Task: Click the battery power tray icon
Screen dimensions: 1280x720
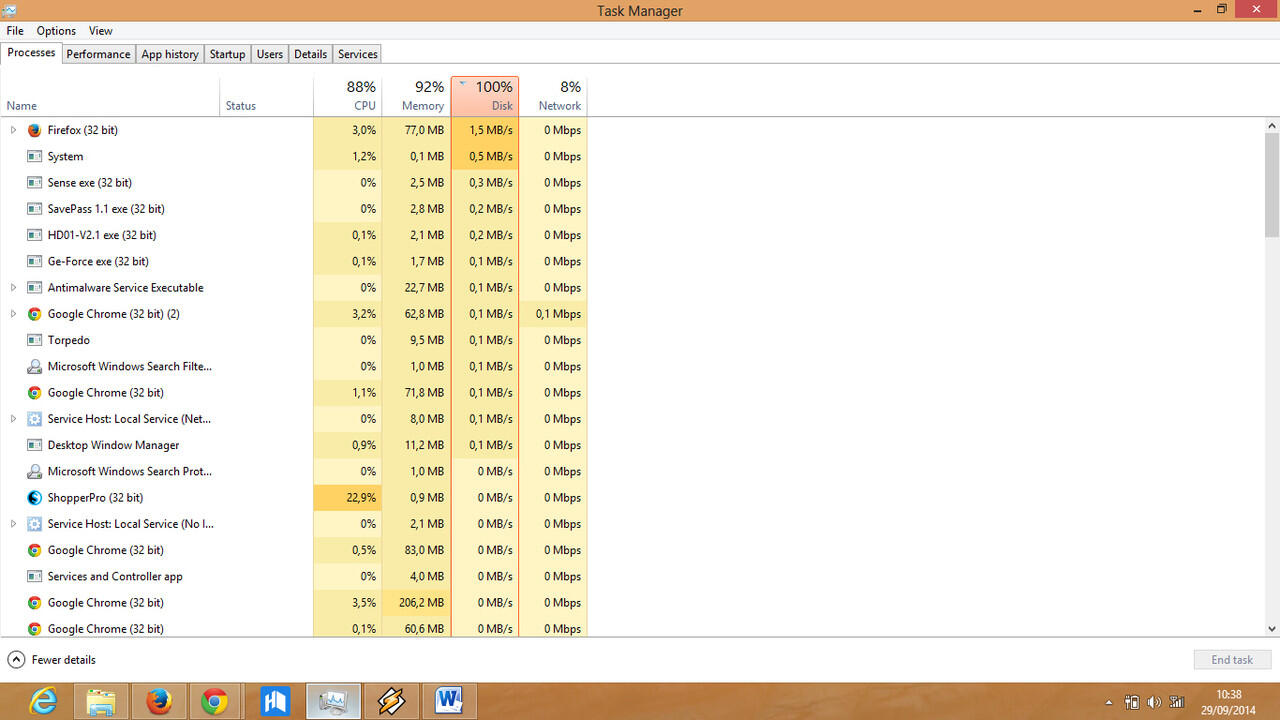Action: (x=1132, y=702)
